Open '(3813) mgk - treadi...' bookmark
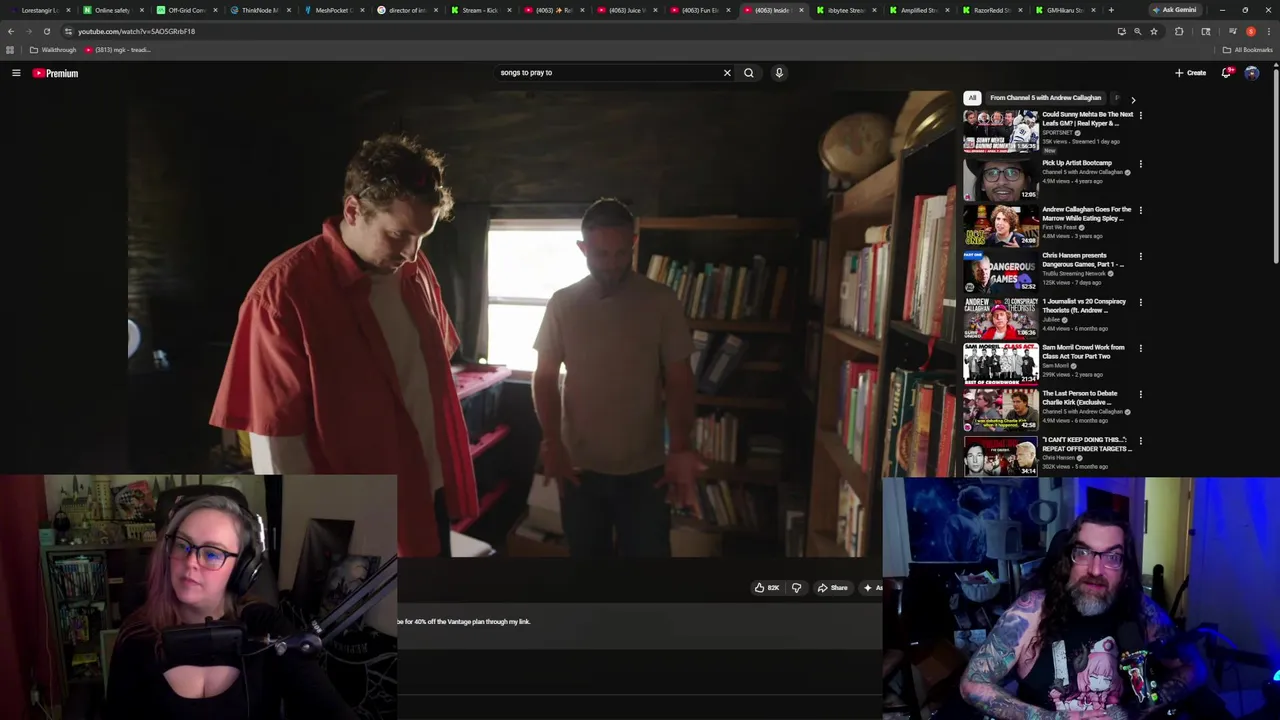 pyautogui.click(x=117, y=50)
